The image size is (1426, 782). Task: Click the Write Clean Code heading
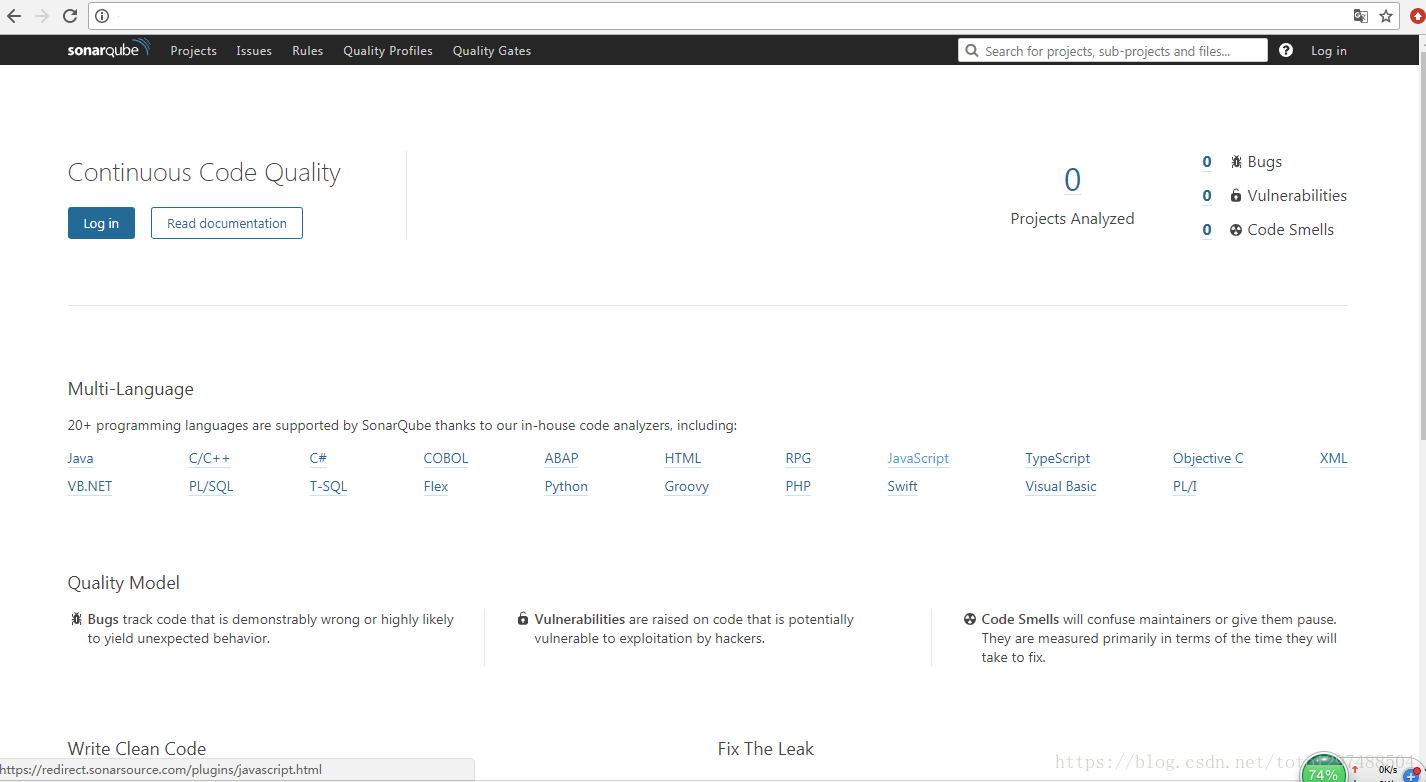pyautogui.click(x=137, y=749)
